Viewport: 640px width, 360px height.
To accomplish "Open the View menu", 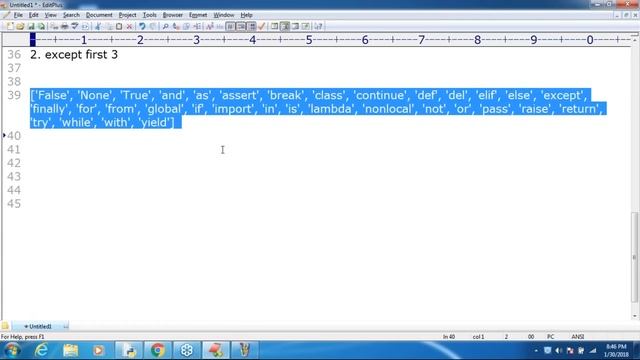I will [x=50, y=15].
